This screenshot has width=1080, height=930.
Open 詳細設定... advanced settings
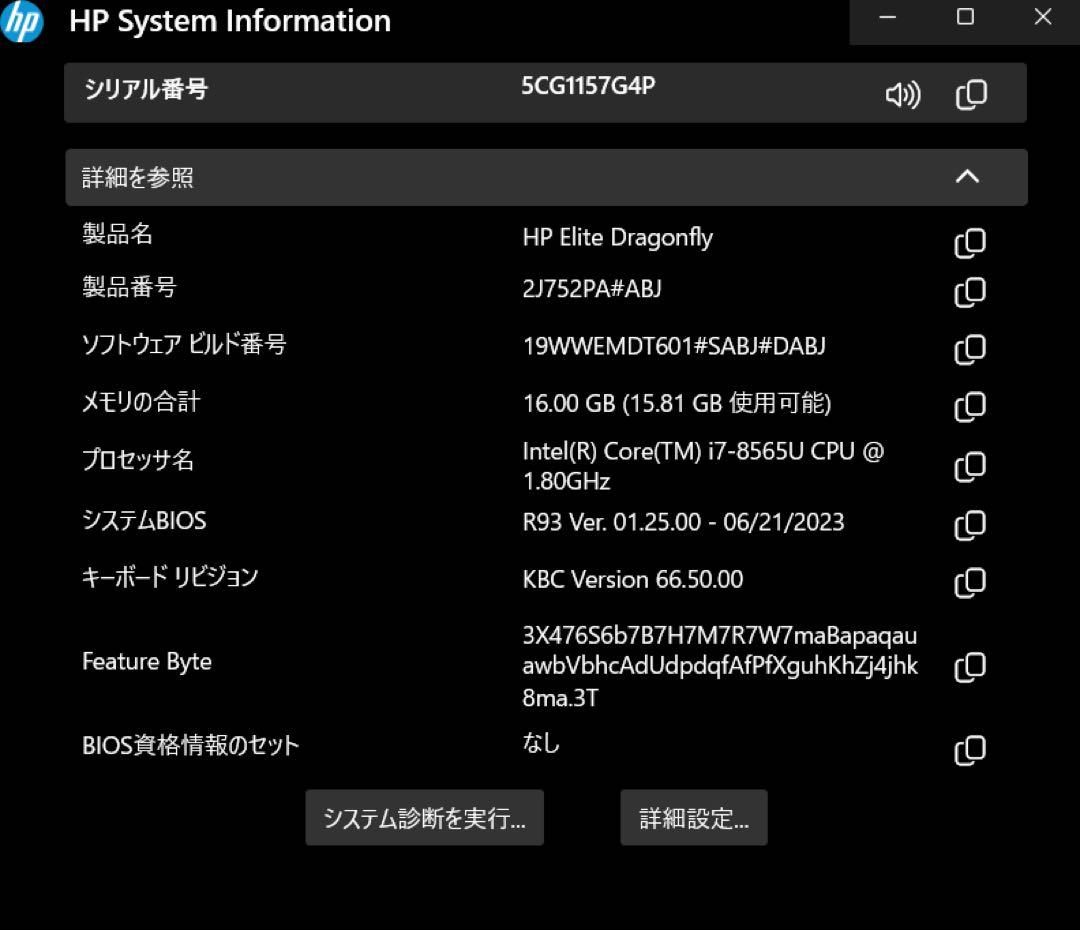pos(694,818)
